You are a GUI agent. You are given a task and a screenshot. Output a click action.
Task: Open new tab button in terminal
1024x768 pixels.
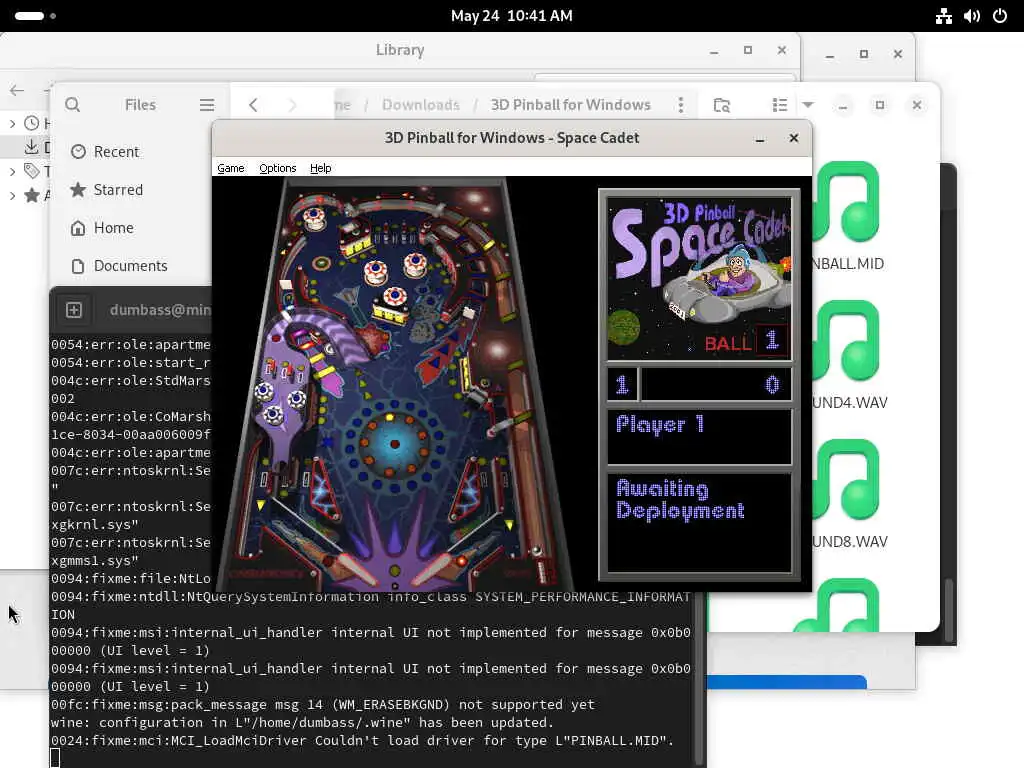74,310
